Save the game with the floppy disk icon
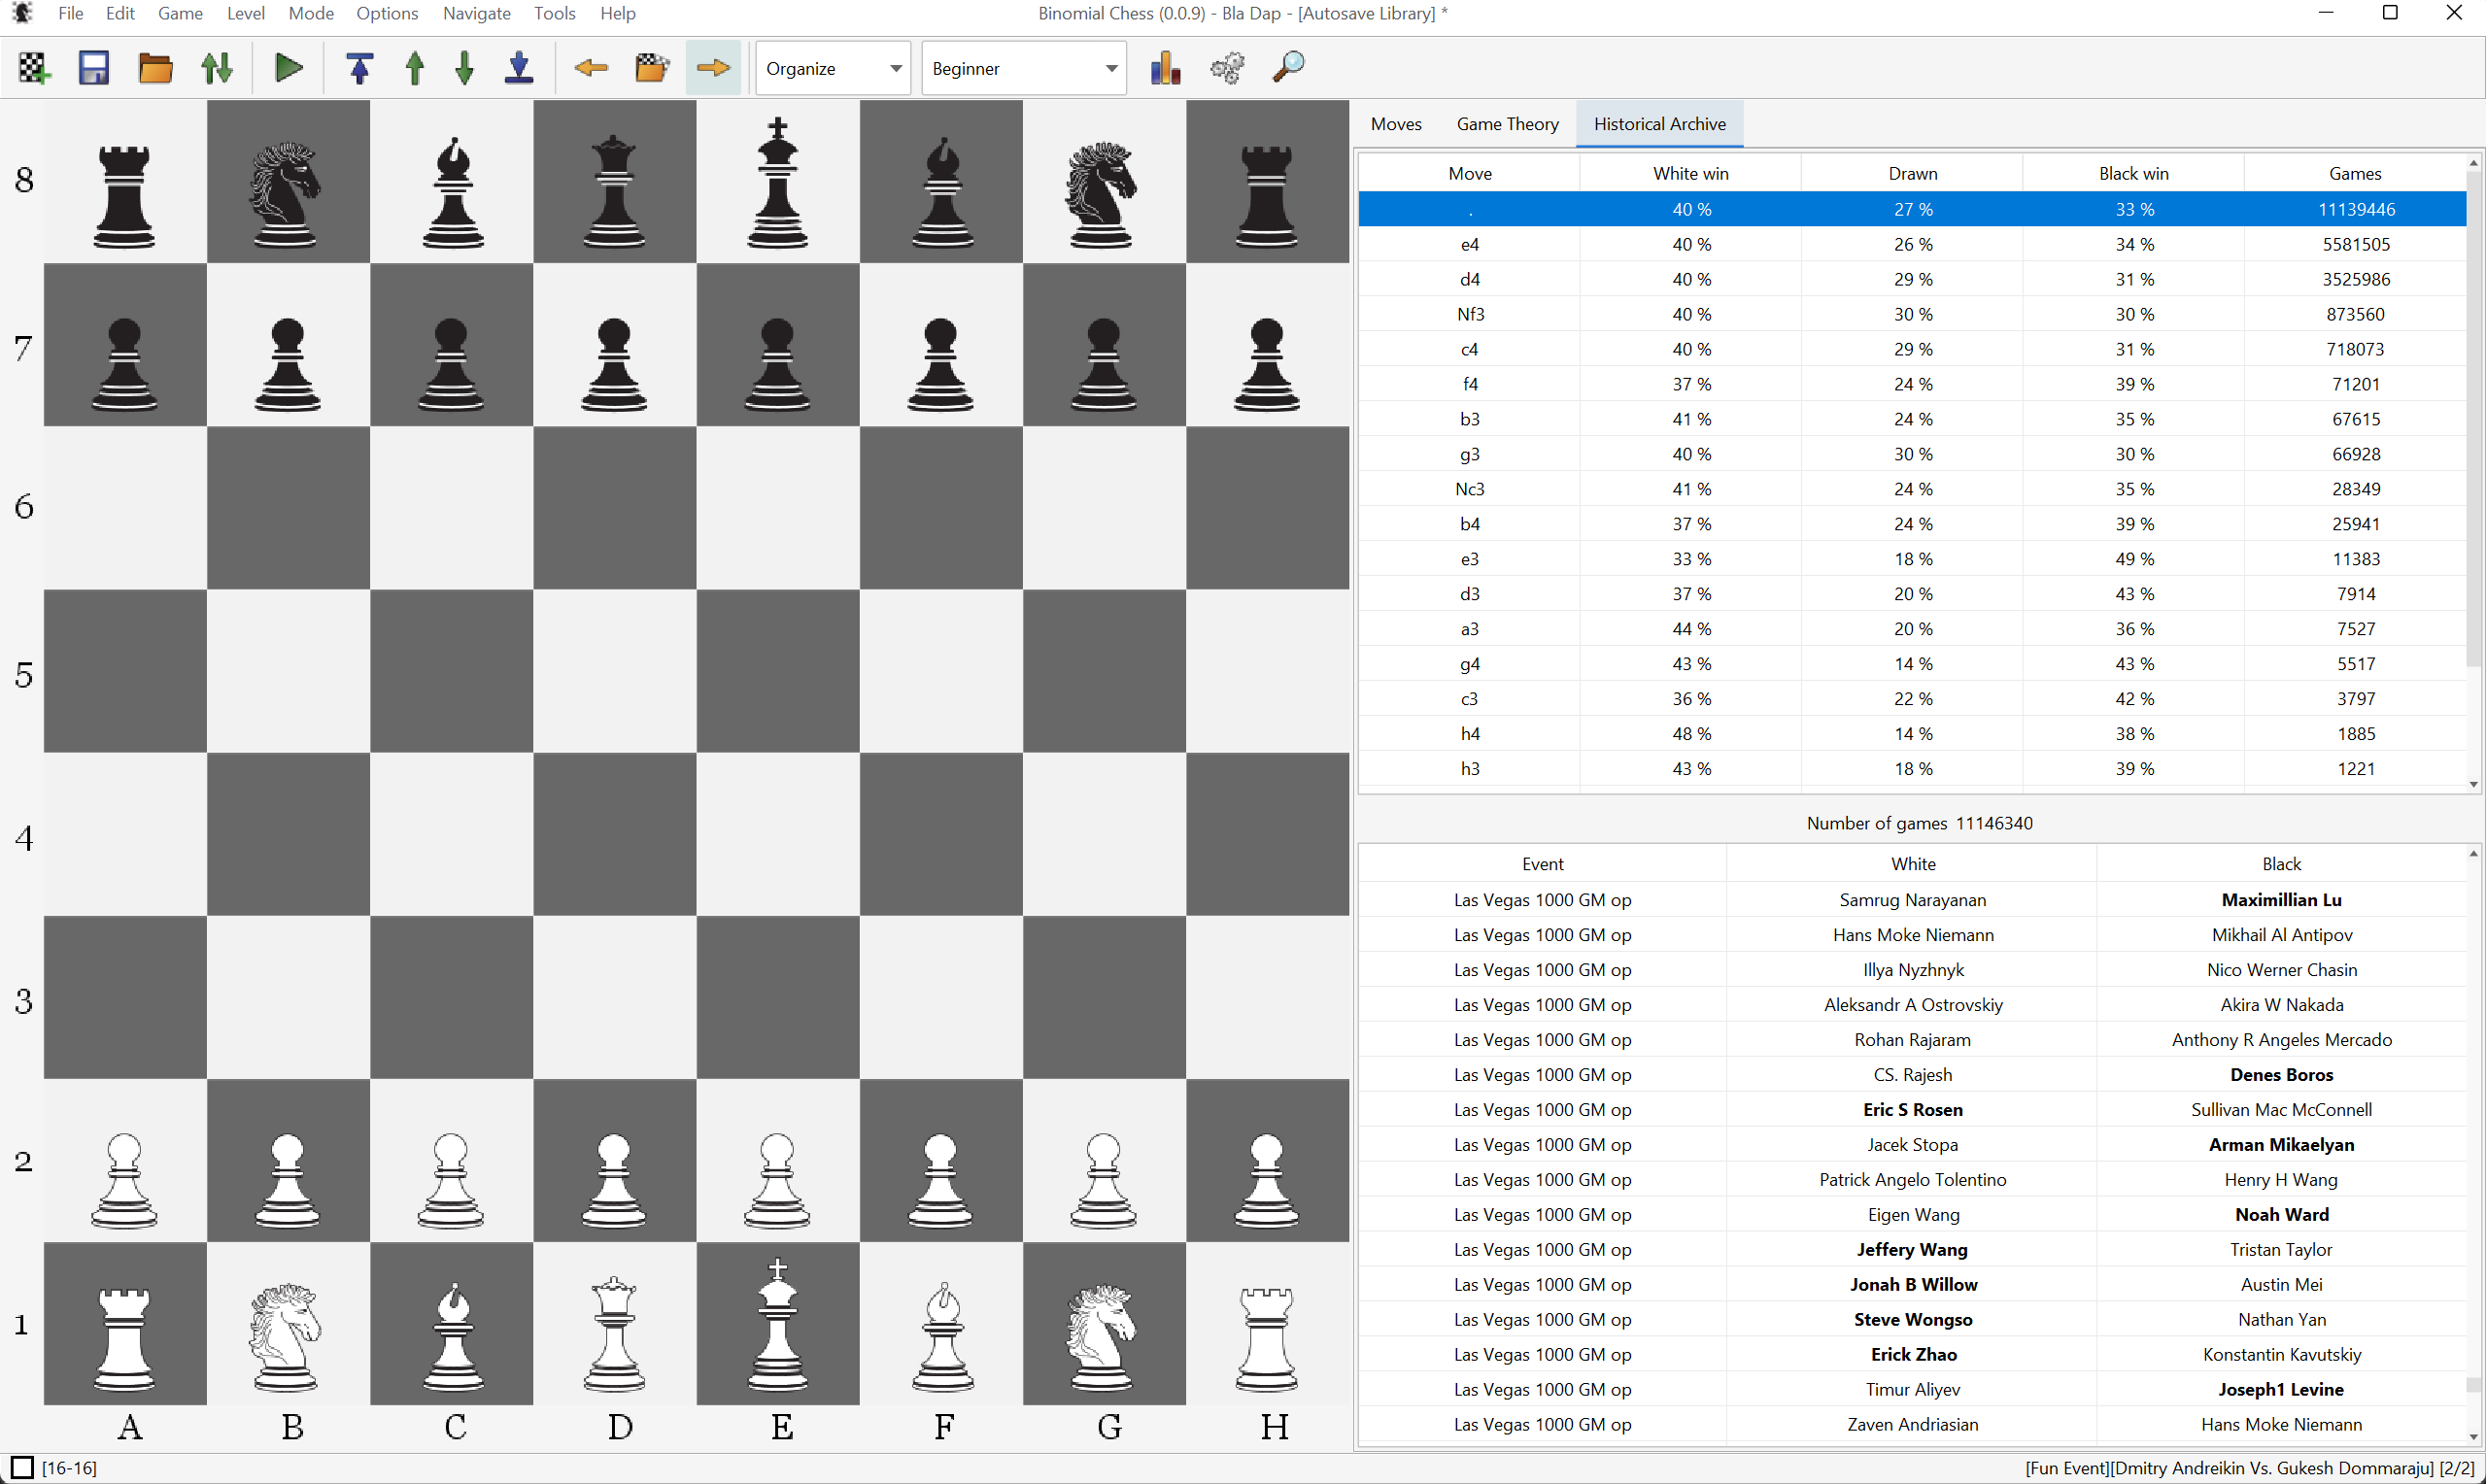 tap(93, 67)
